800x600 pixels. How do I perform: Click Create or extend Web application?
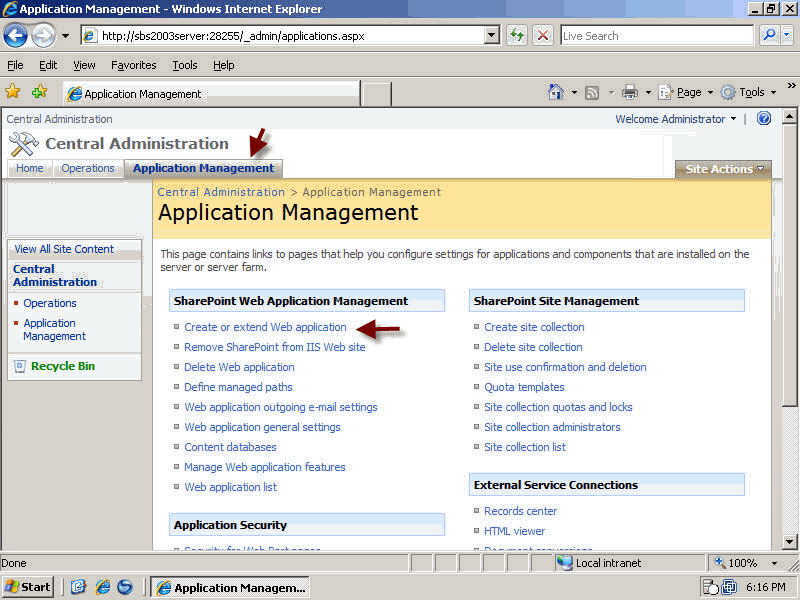coord(265,327)
